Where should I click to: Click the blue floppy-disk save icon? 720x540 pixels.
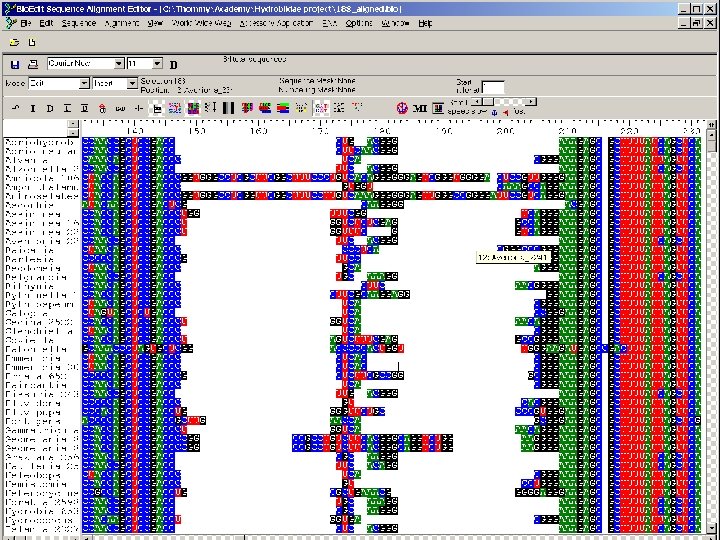(x=15, y=64)
